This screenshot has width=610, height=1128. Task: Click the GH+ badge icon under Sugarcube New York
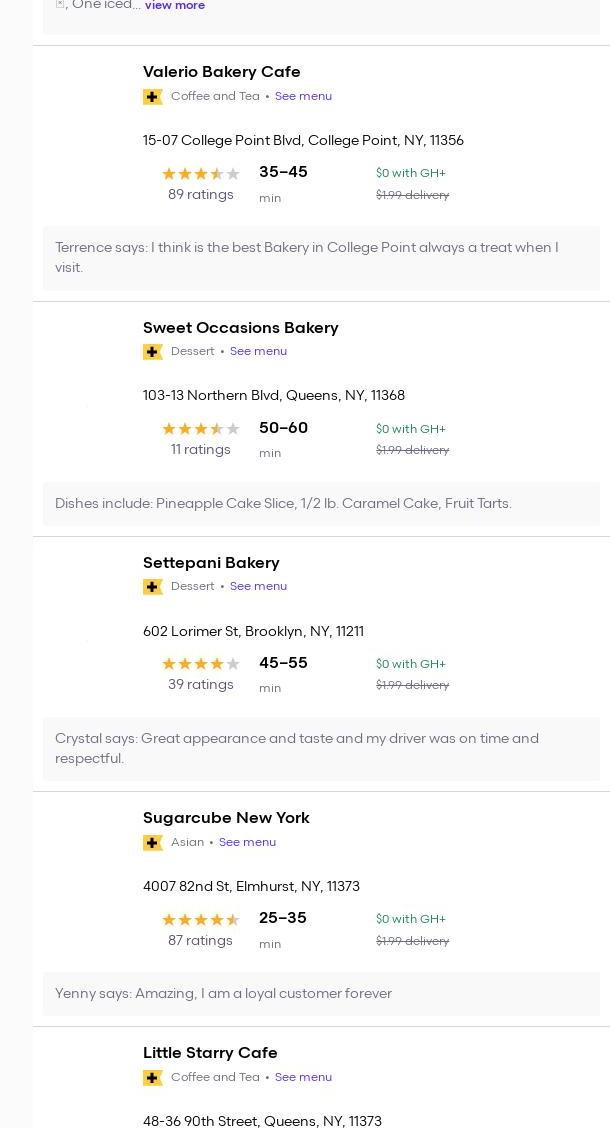pyautogui.click(x=153, y=843)
